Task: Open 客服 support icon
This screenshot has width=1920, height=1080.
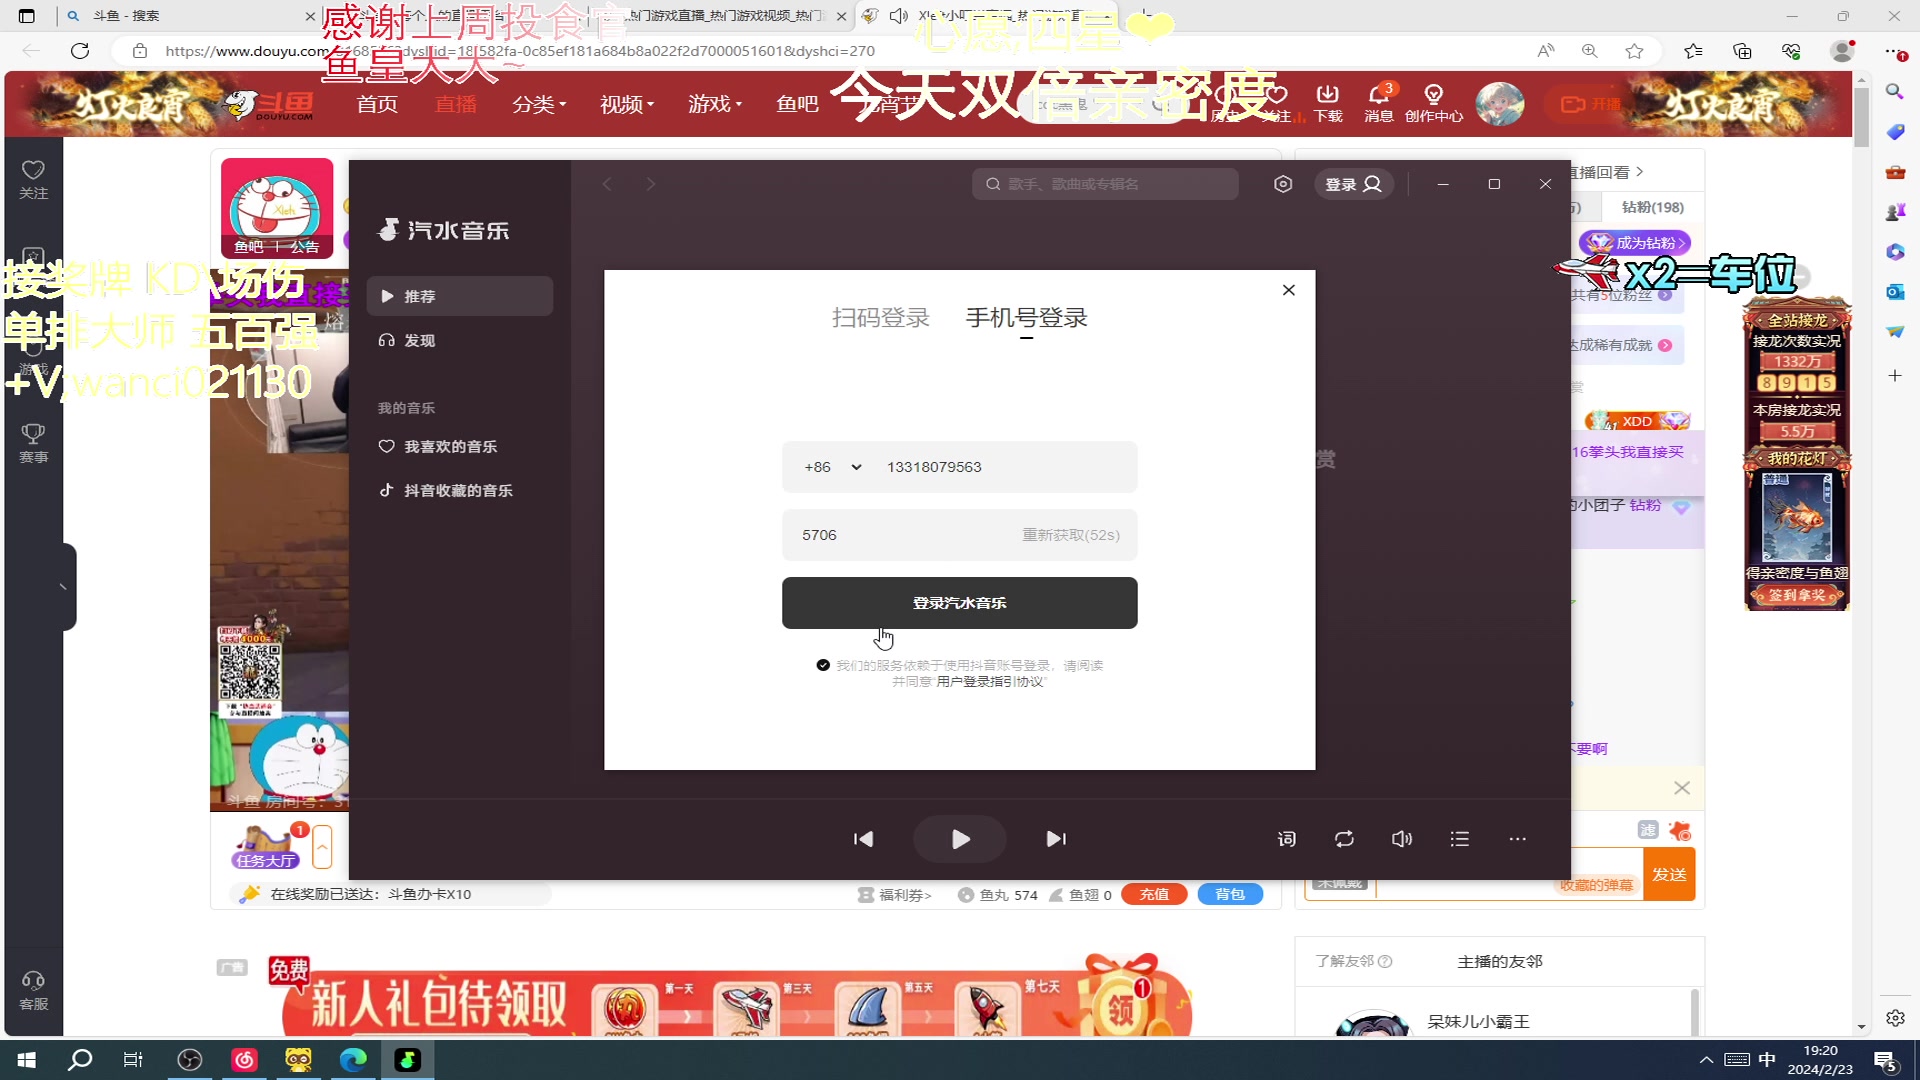Action: [33, 991]
